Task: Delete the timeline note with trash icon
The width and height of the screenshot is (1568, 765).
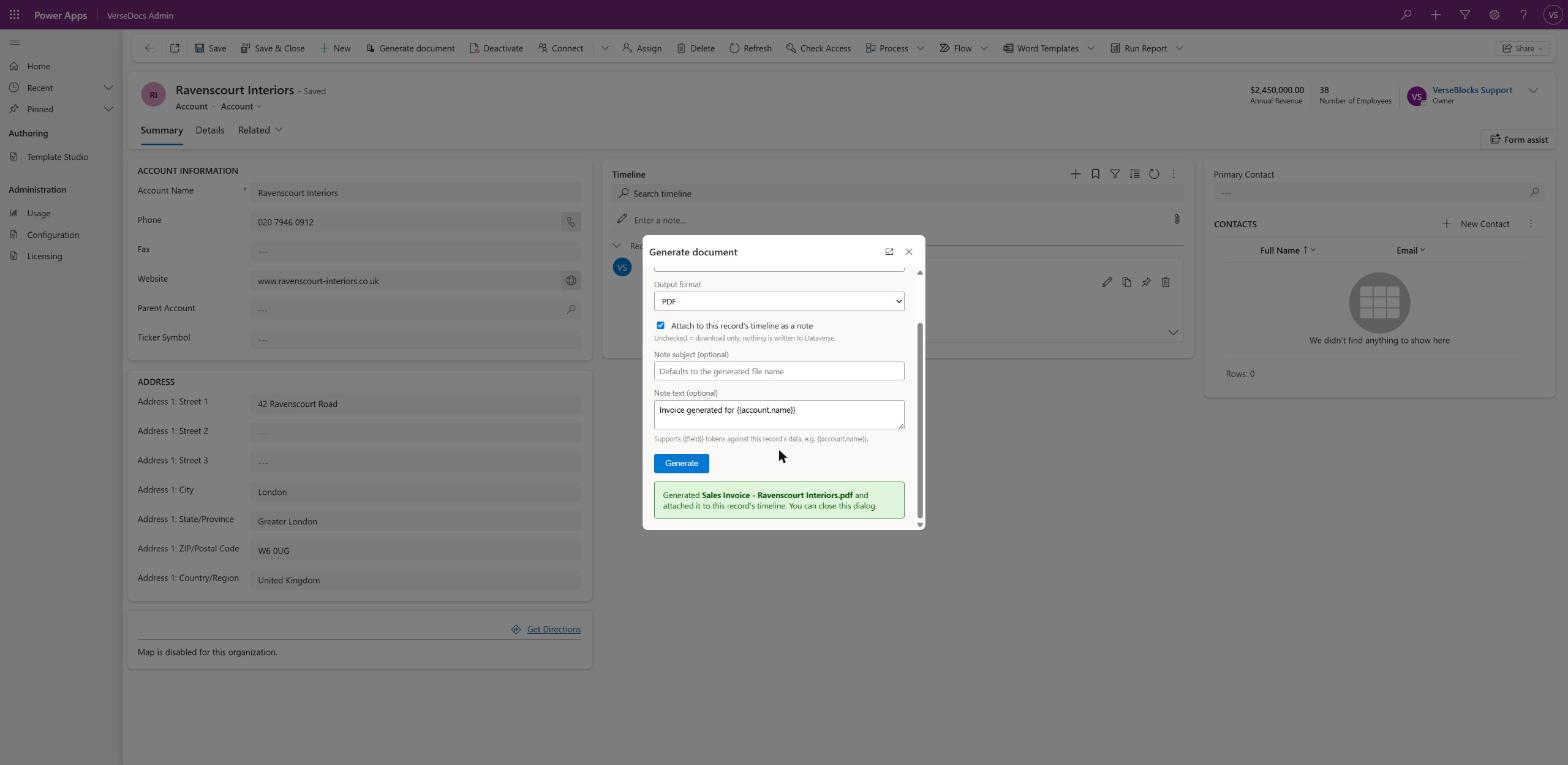Action: (1166, 282)
